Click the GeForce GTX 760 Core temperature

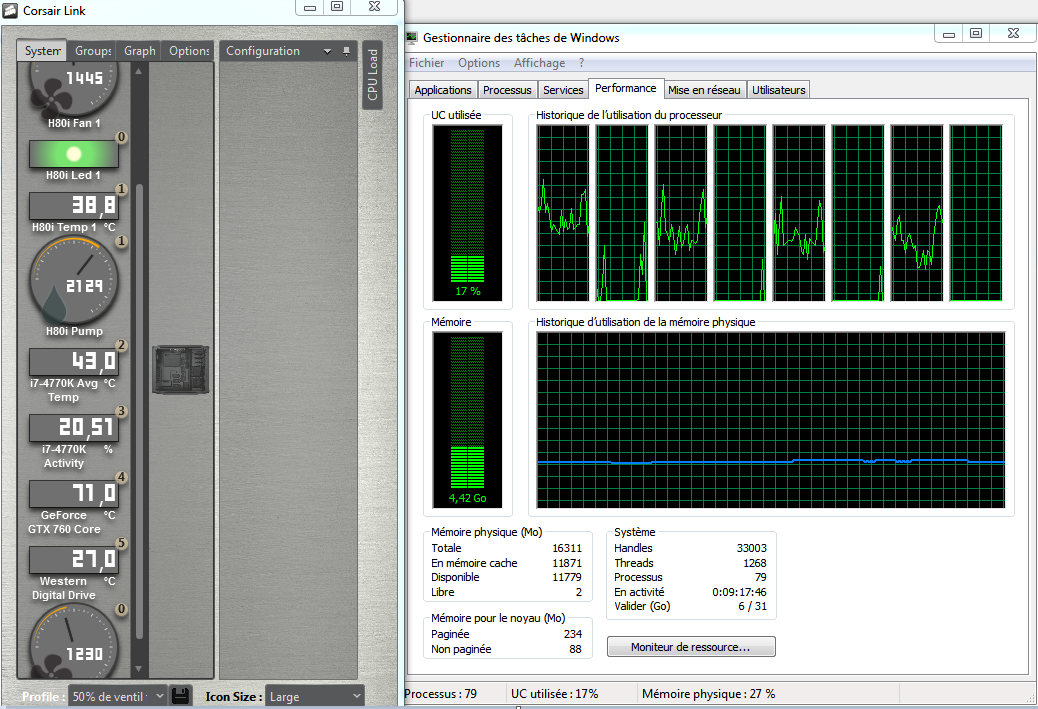tap(74, 493)
